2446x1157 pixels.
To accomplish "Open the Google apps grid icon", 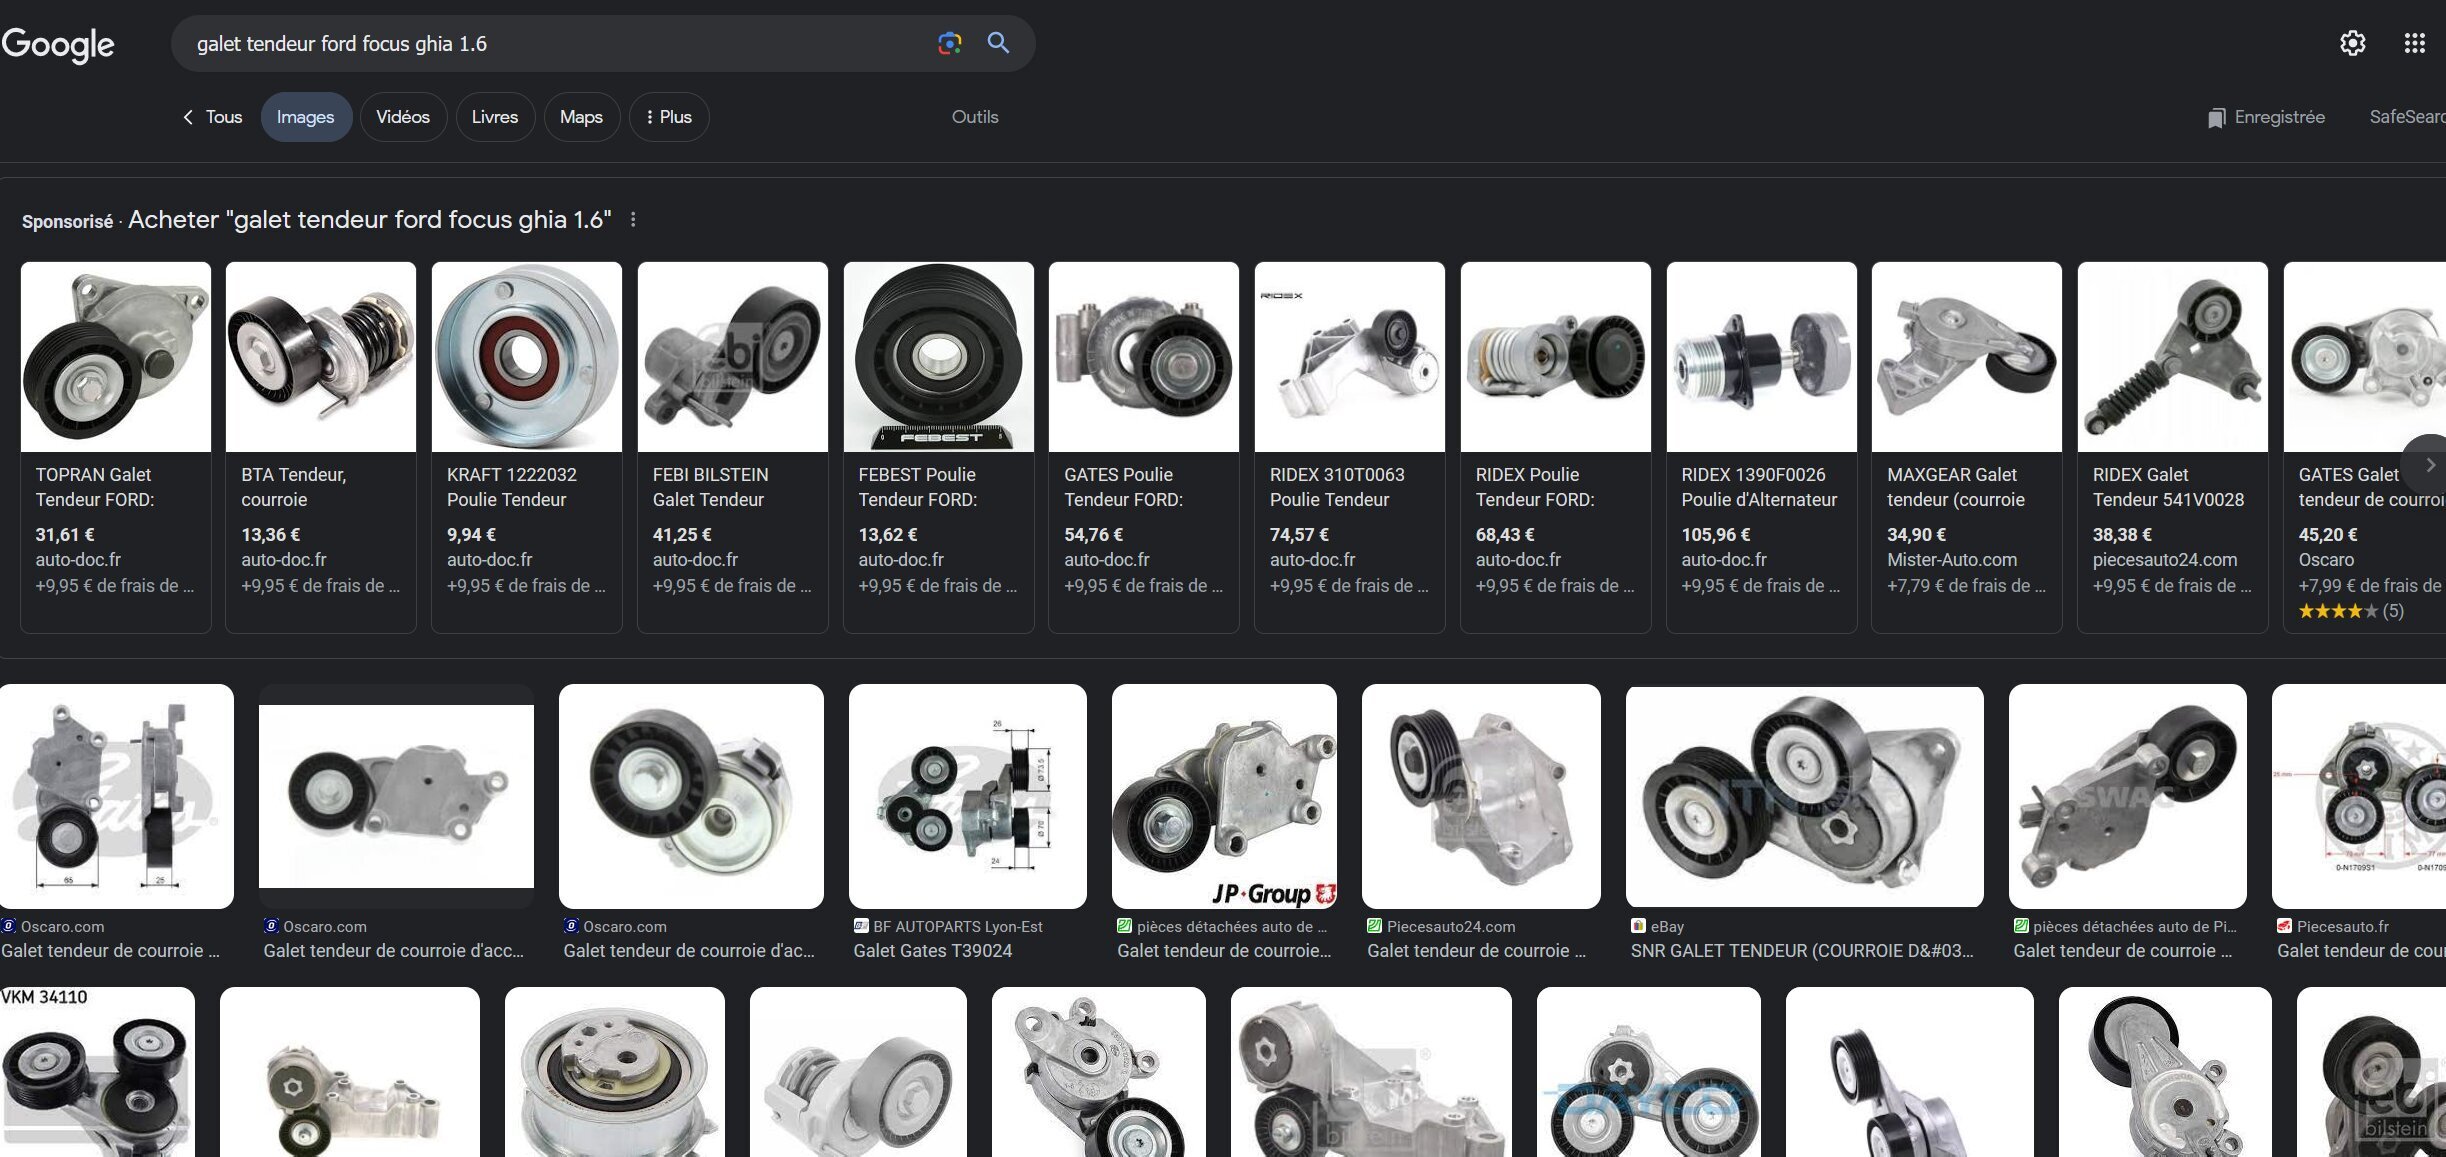I will coord(2414,43).
